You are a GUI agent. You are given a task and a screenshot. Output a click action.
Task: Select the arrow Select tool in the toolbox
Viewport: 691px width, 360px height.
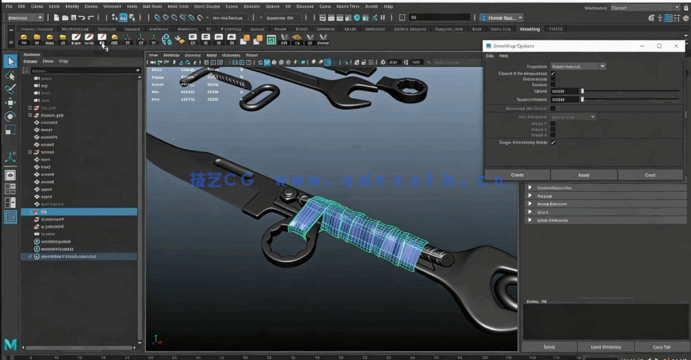10,61
